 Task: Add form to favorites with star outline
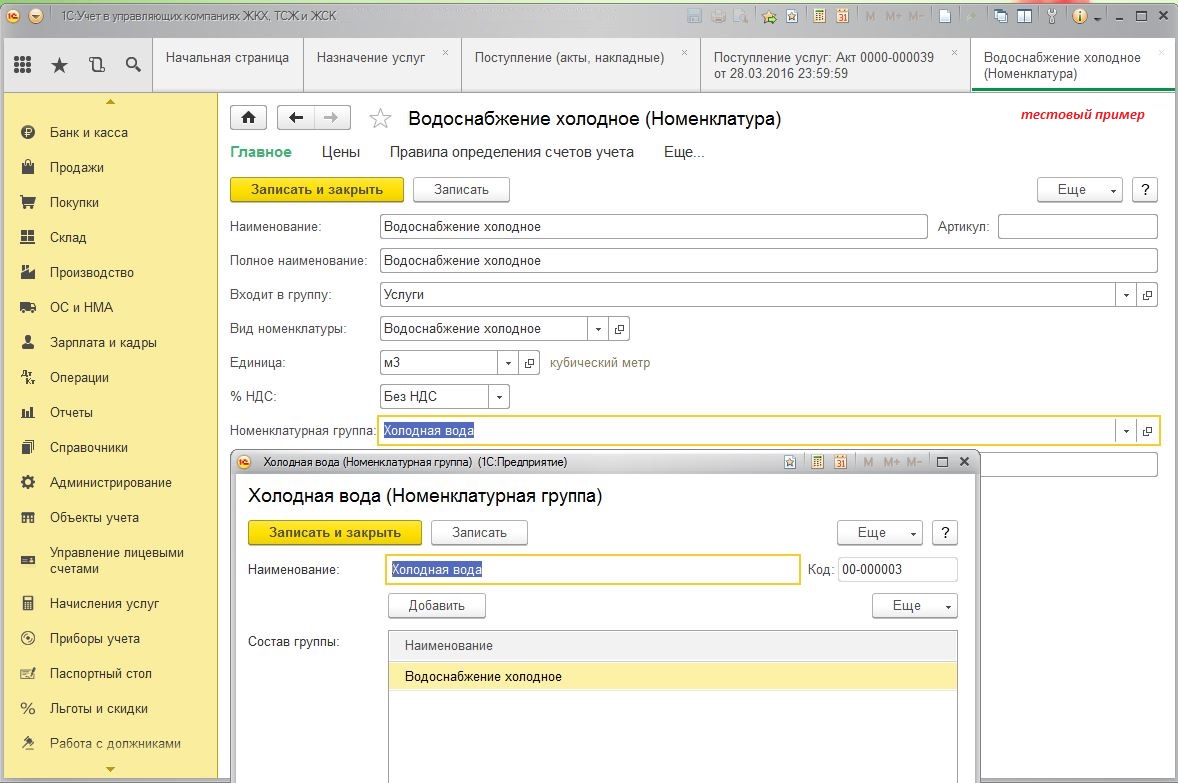[380, 119]
